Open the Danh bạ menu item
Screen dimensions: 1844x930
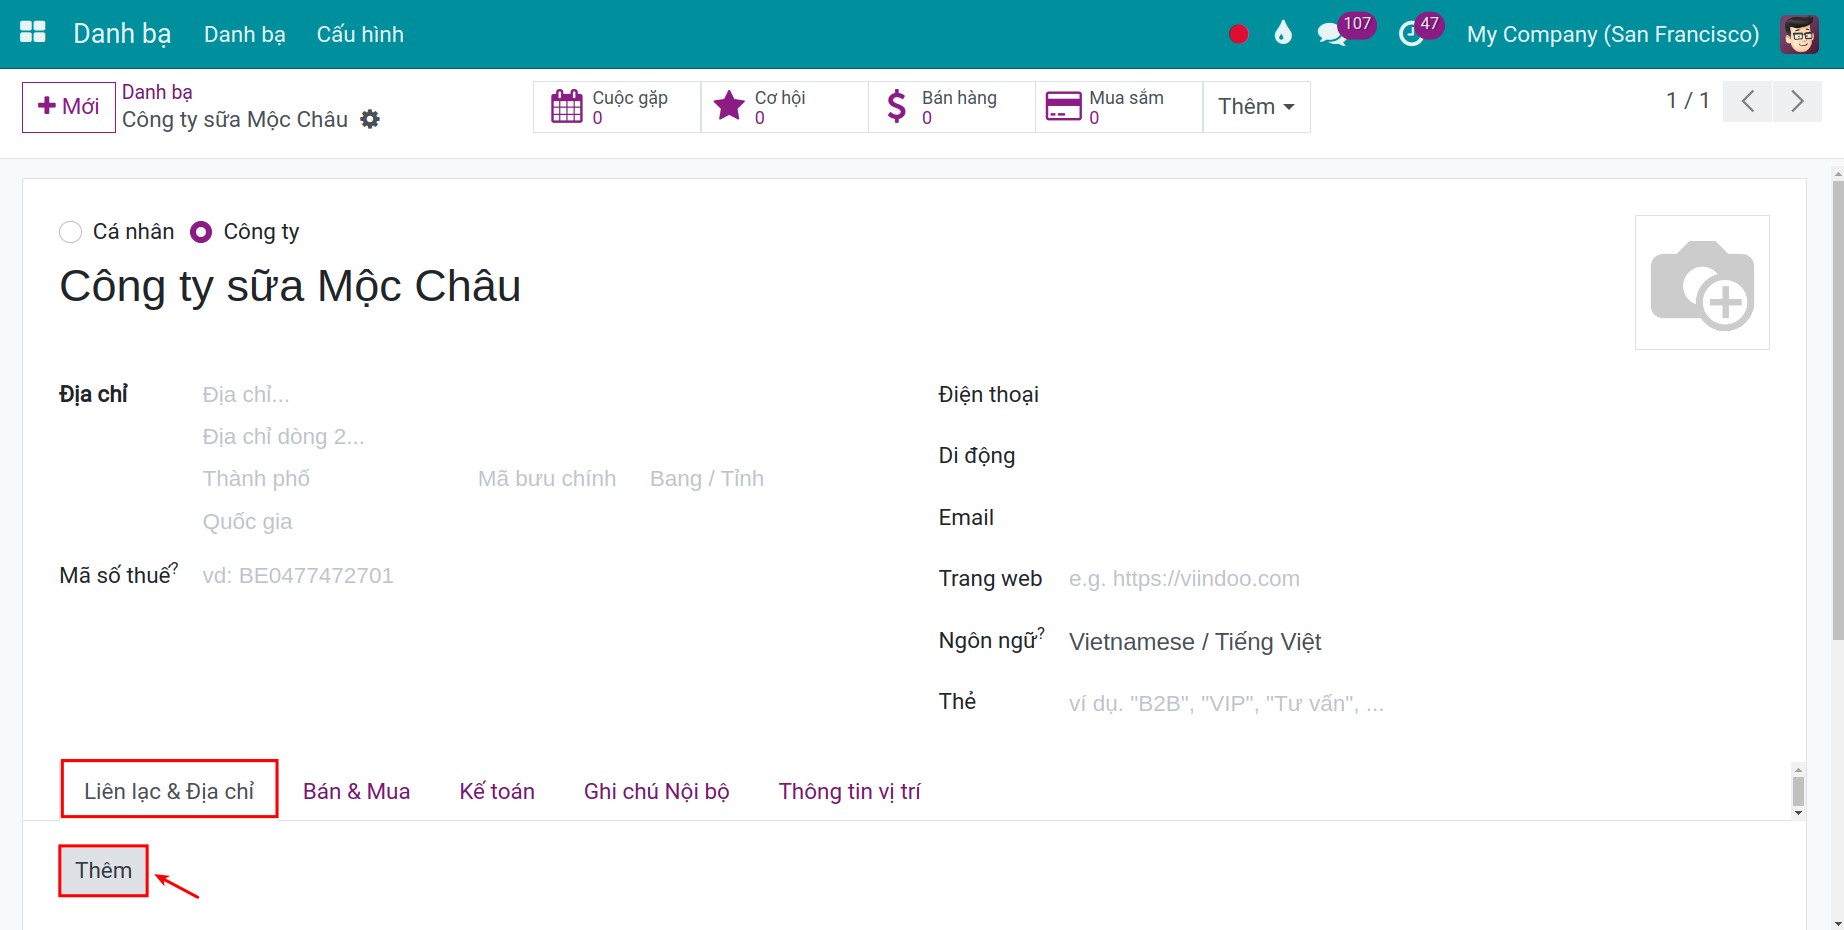245,34
